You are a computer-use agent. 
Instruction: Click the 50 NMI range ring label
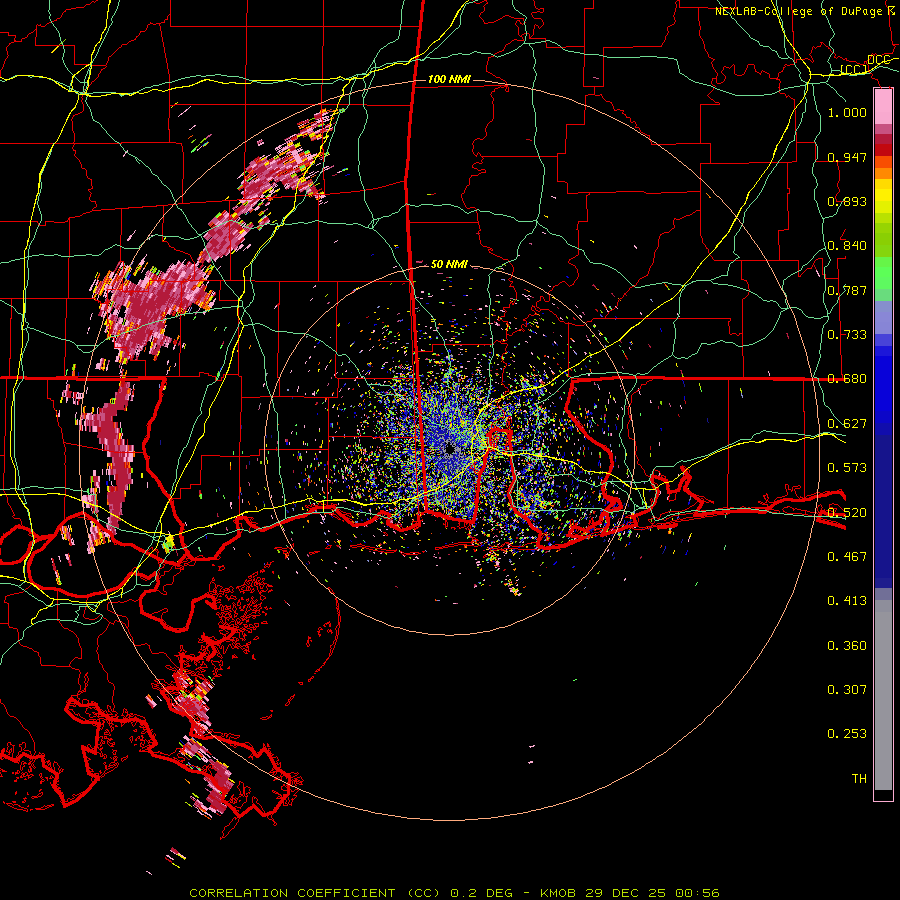point(449,264)
